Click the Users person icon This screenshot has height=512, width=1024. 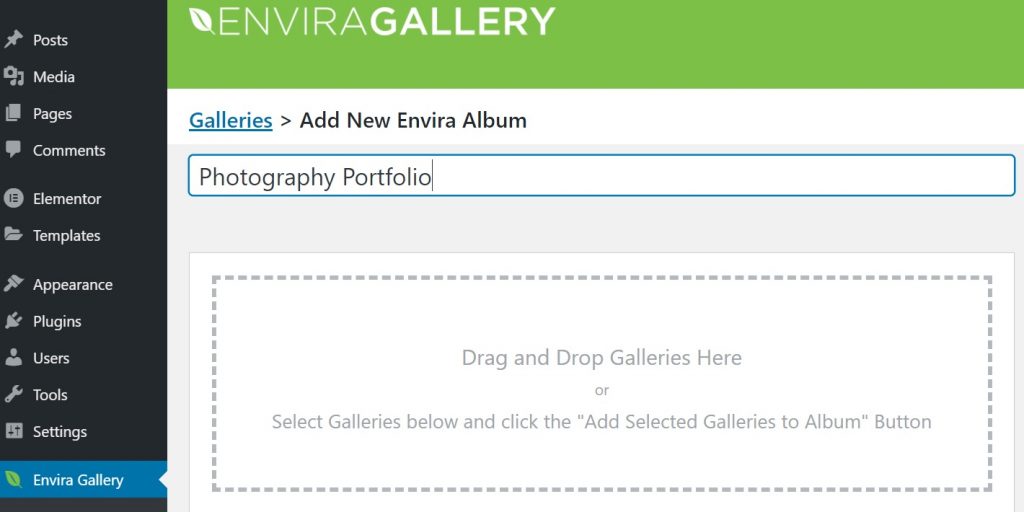13,357
